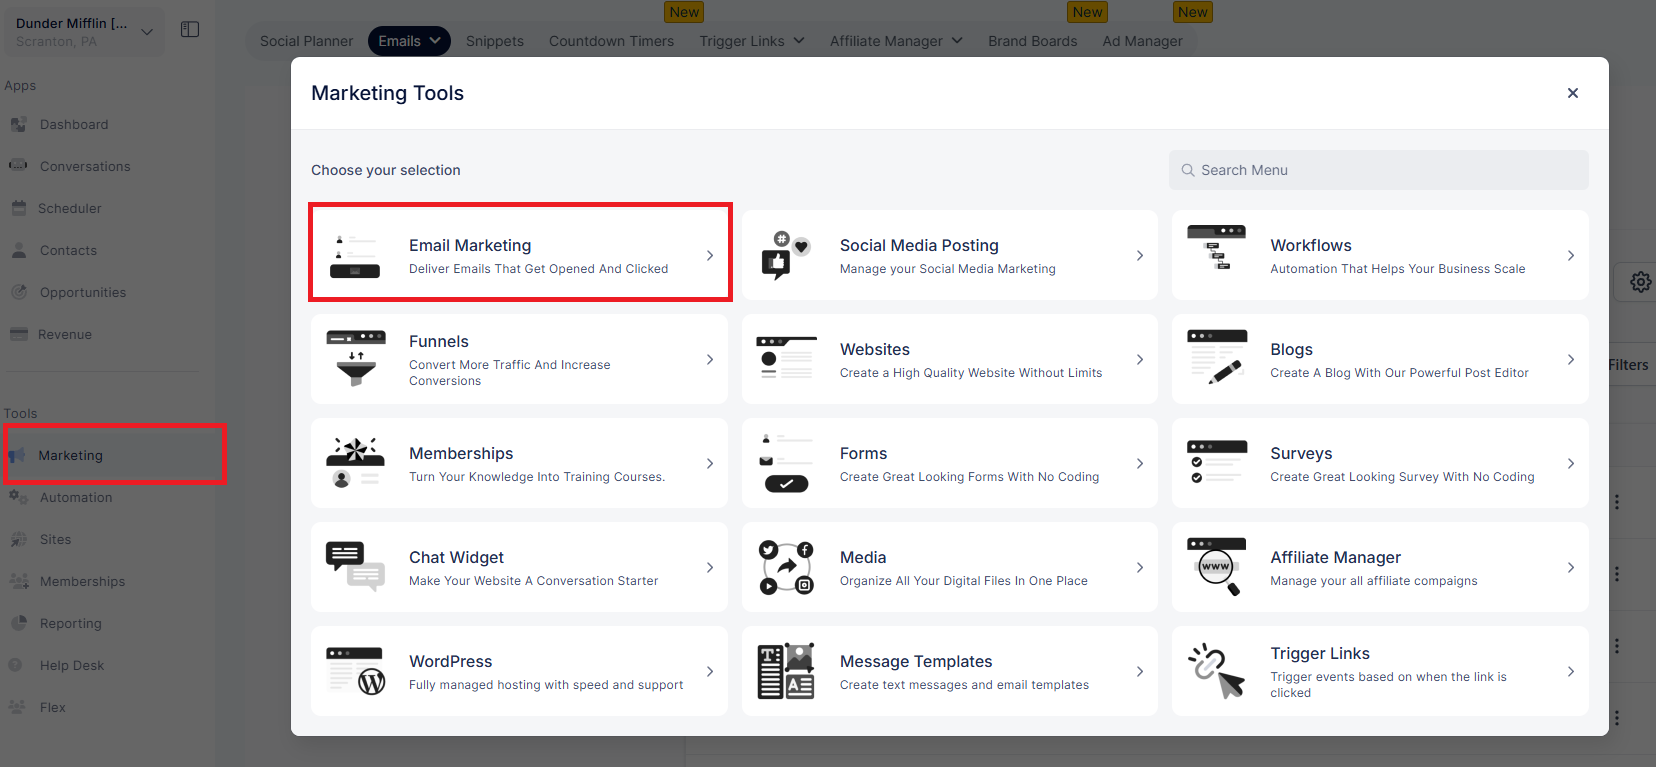Open Sites in the sidebar
The image size is (1656, 767).
56,539
